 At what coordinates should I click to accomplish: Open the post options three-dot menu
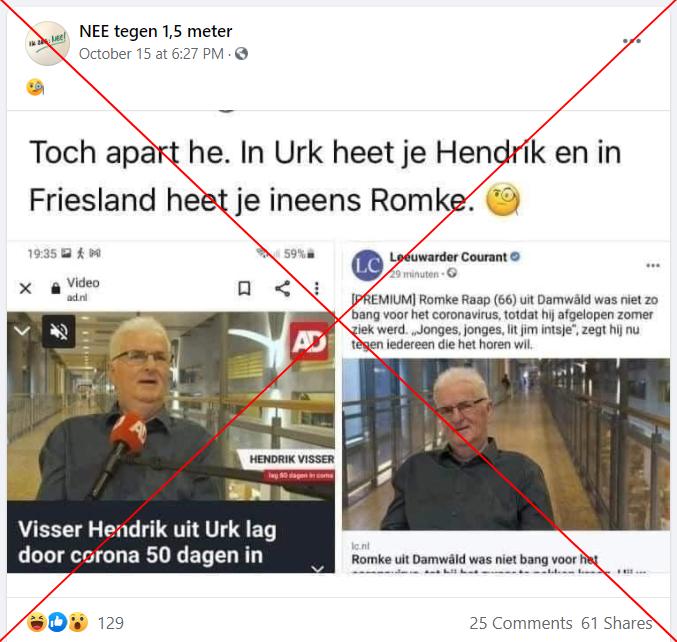tap(631, 41)
